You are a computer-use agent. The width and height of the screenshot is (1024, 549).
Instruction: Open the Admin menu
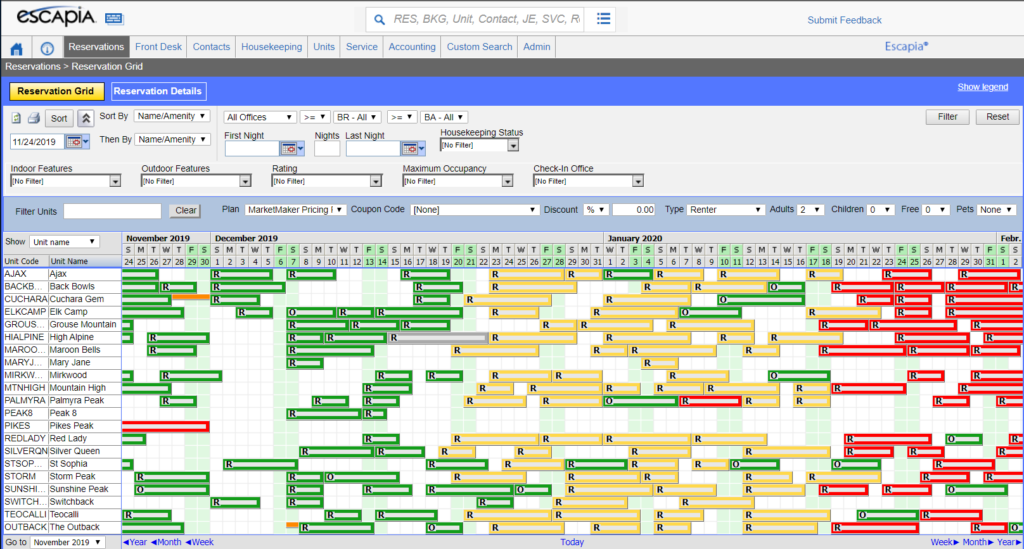537,47
